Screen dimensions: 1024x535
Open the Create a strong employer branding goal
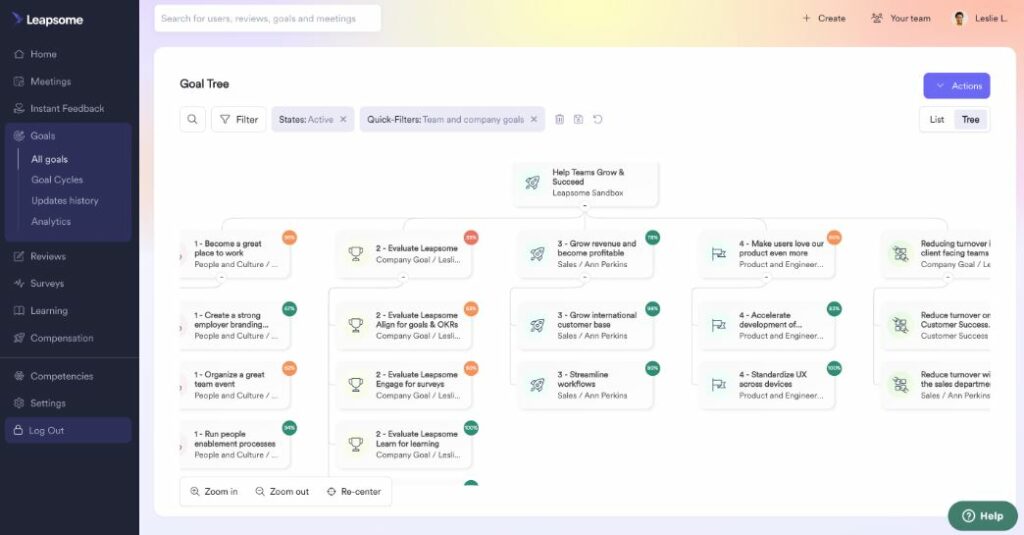point(235,325)
